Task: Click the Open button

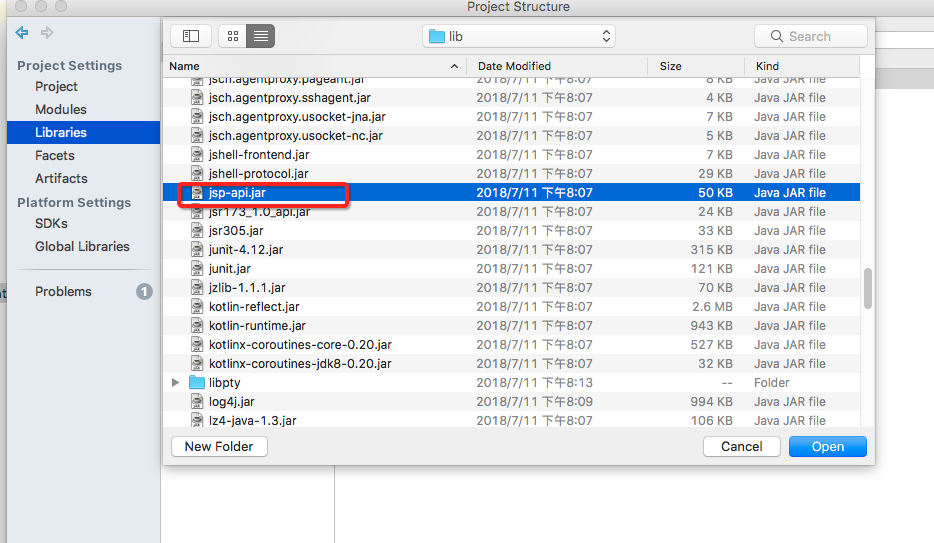Action: pos(828,447)
